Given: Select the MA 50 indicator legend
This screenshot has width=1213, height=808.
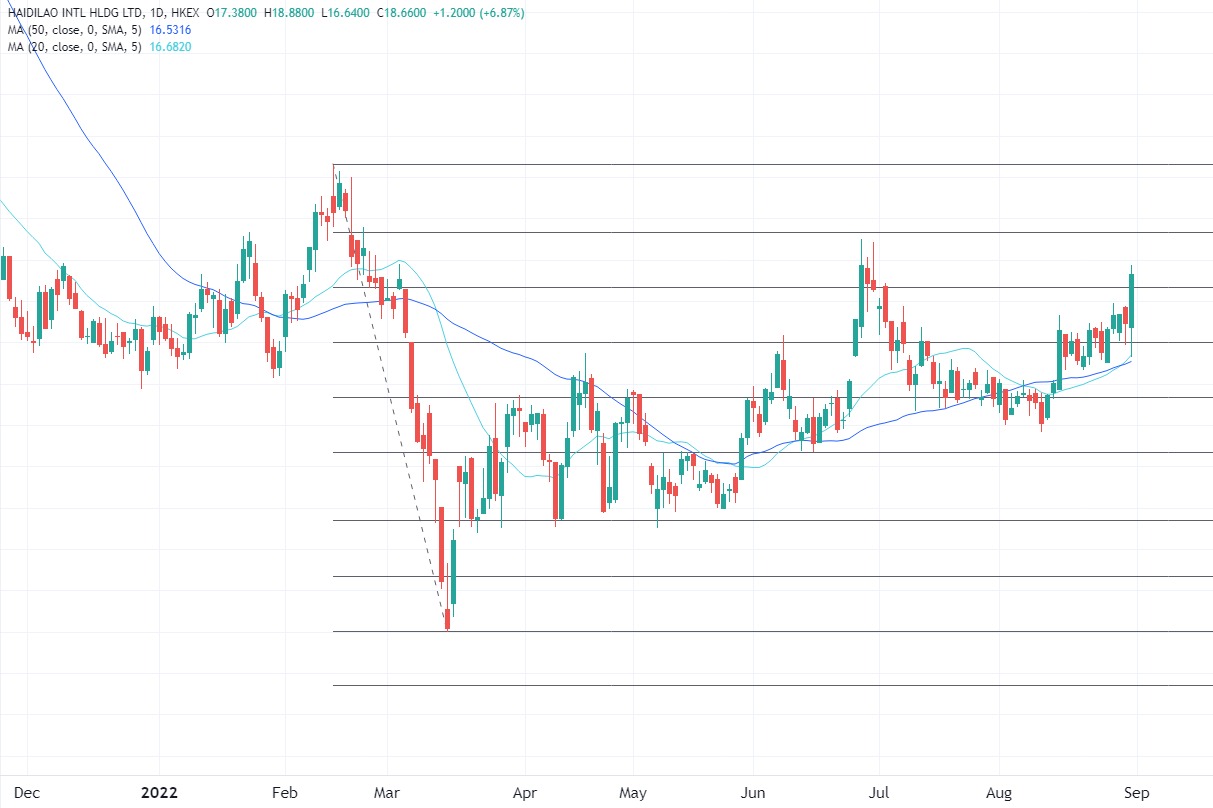Looking at the screenshot, I should [72, 30].
